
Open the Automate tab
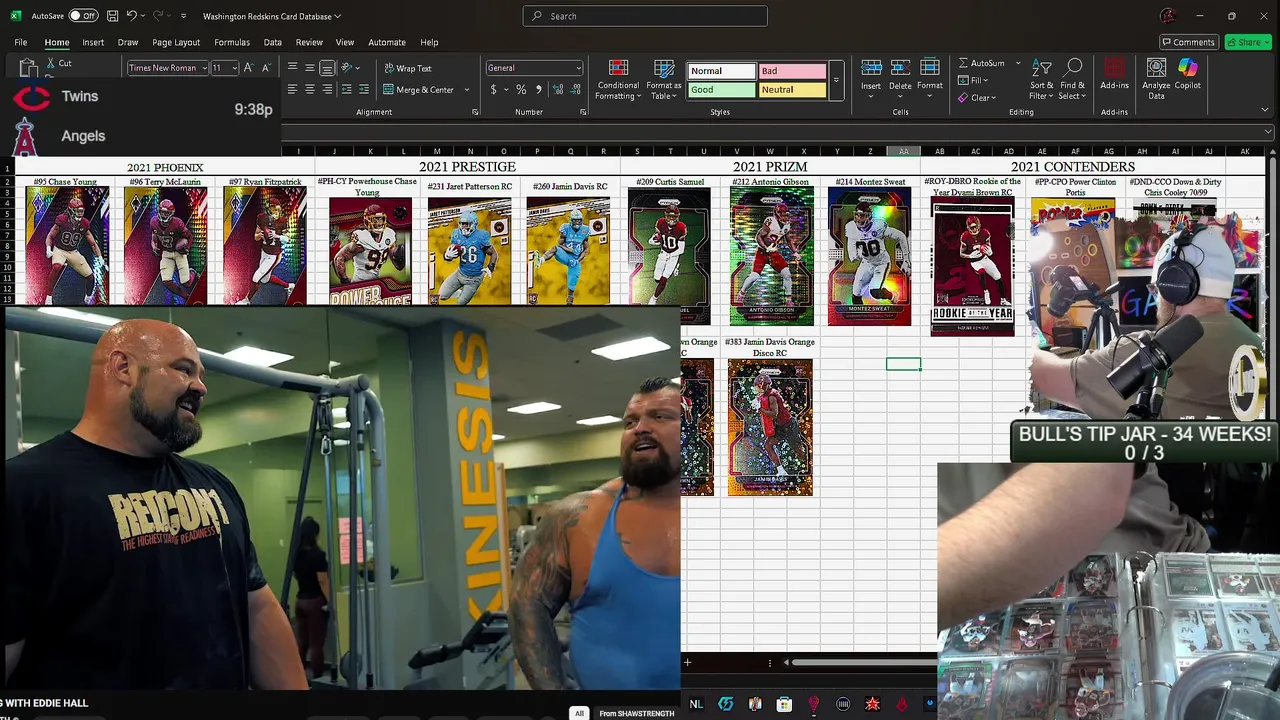point(387,42)
